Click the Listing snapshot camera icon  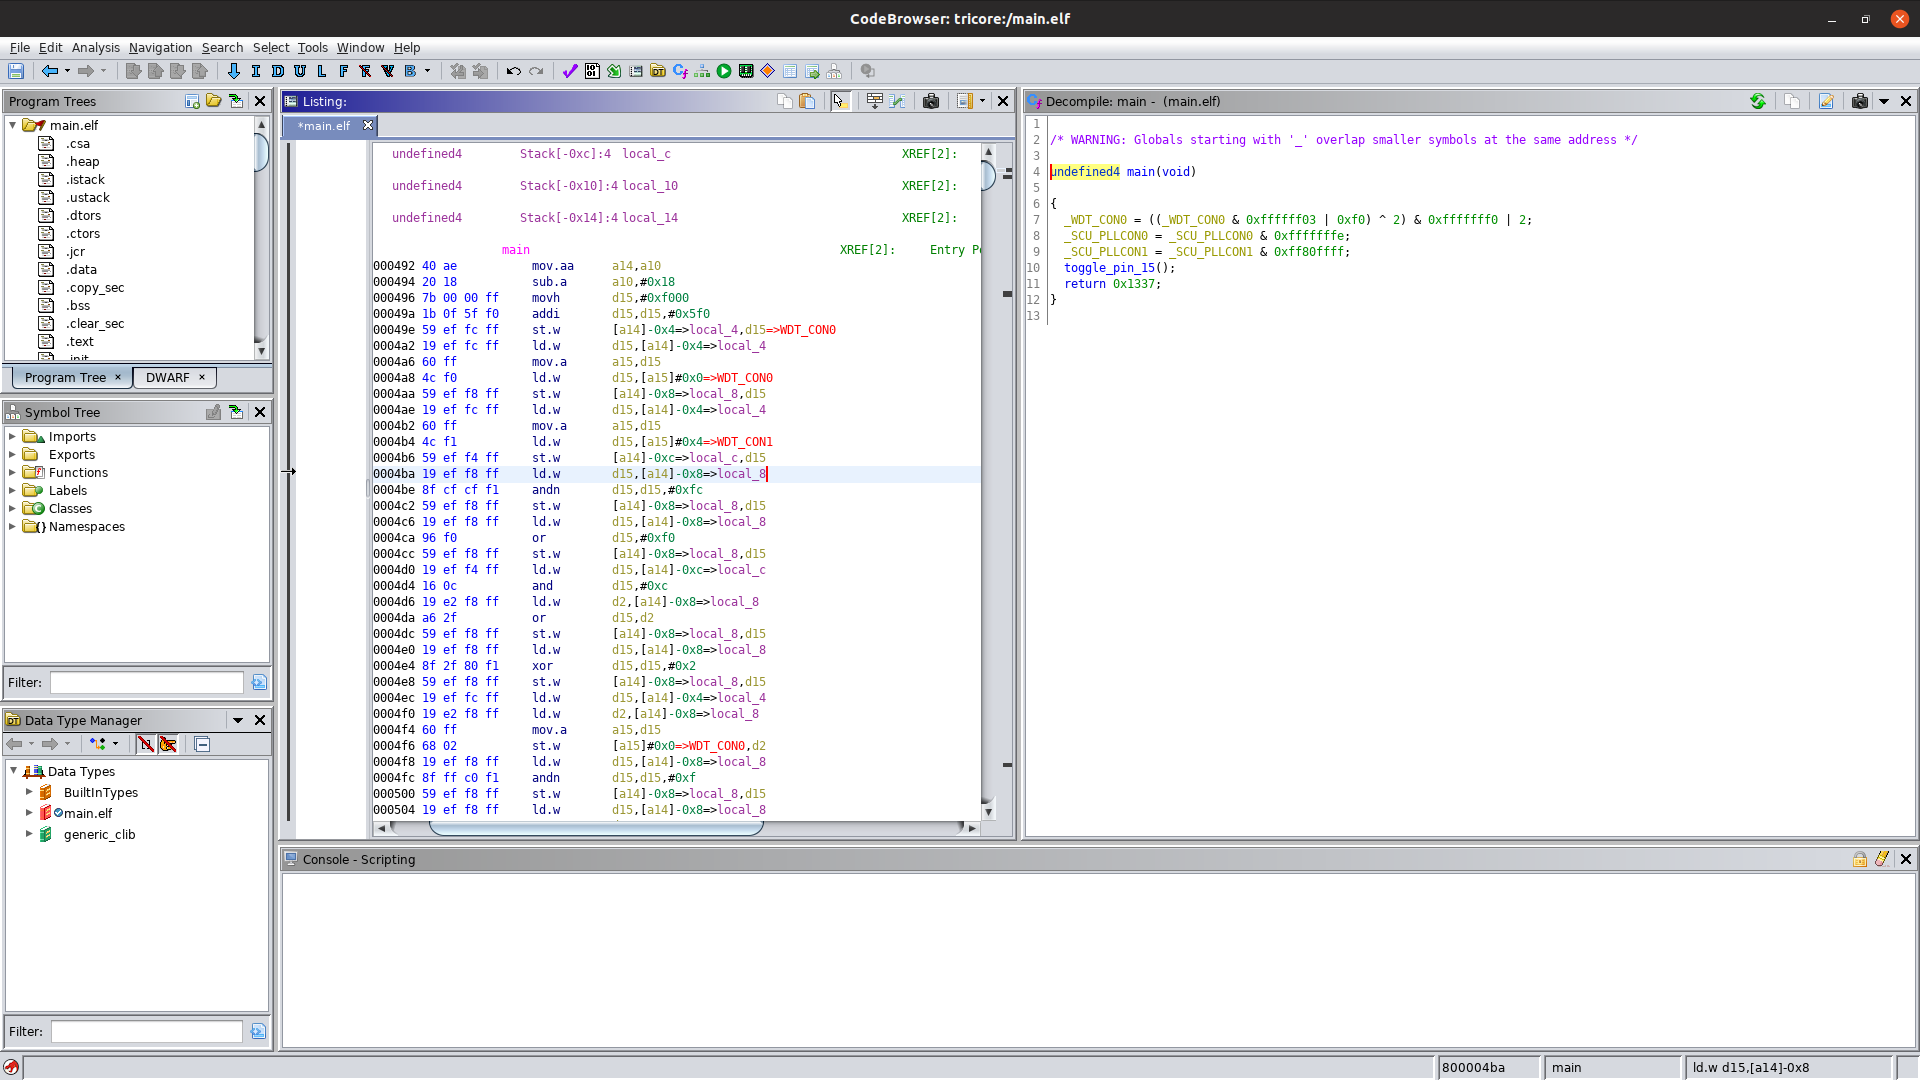[931, 101]
